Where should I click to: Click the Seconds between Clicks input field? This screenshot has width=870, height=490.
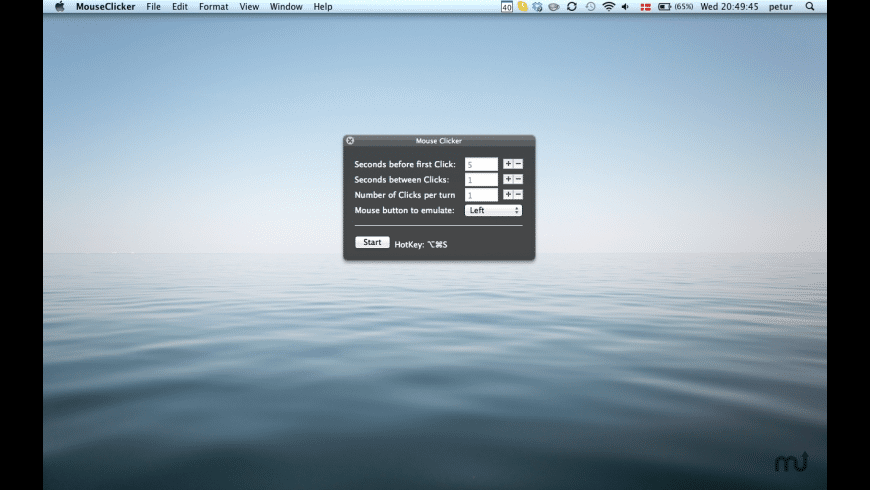tap(481, 180)
